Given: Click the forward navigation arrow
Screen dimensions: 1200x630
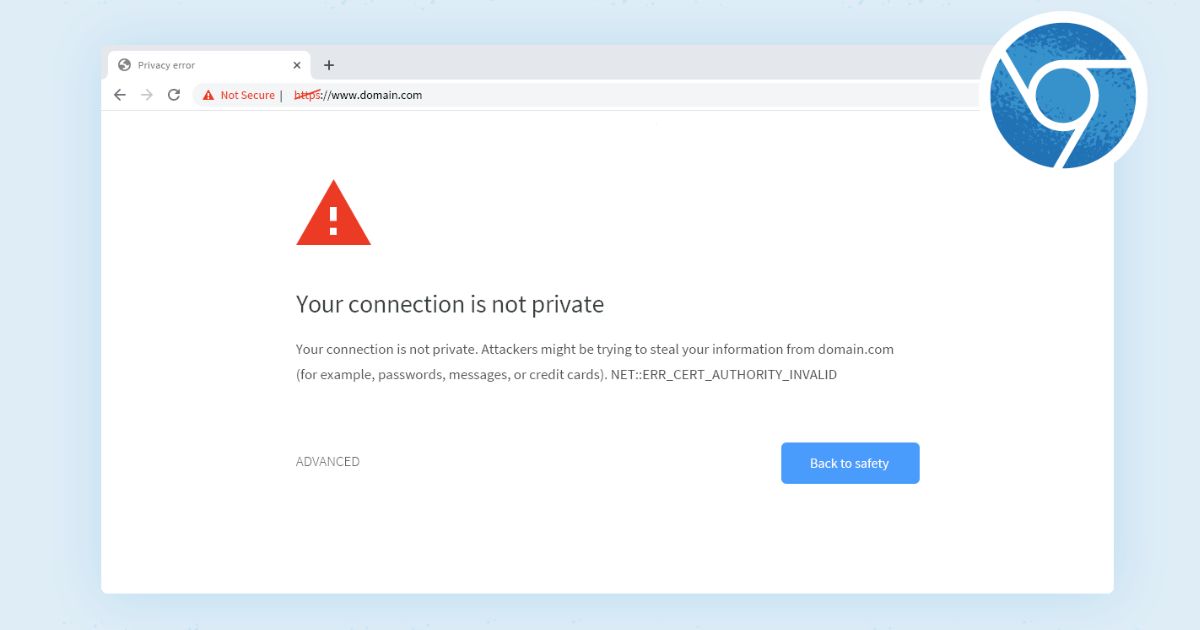Looking at the screenshot, I should [x=147, y=94].
